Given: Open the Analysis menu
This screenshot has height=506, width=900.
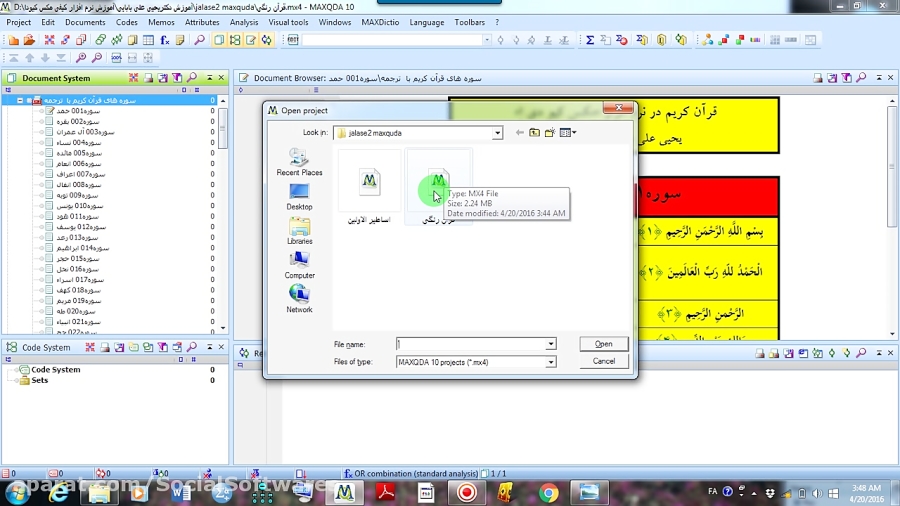Looking at the screenshot, I should coord(243,22).
